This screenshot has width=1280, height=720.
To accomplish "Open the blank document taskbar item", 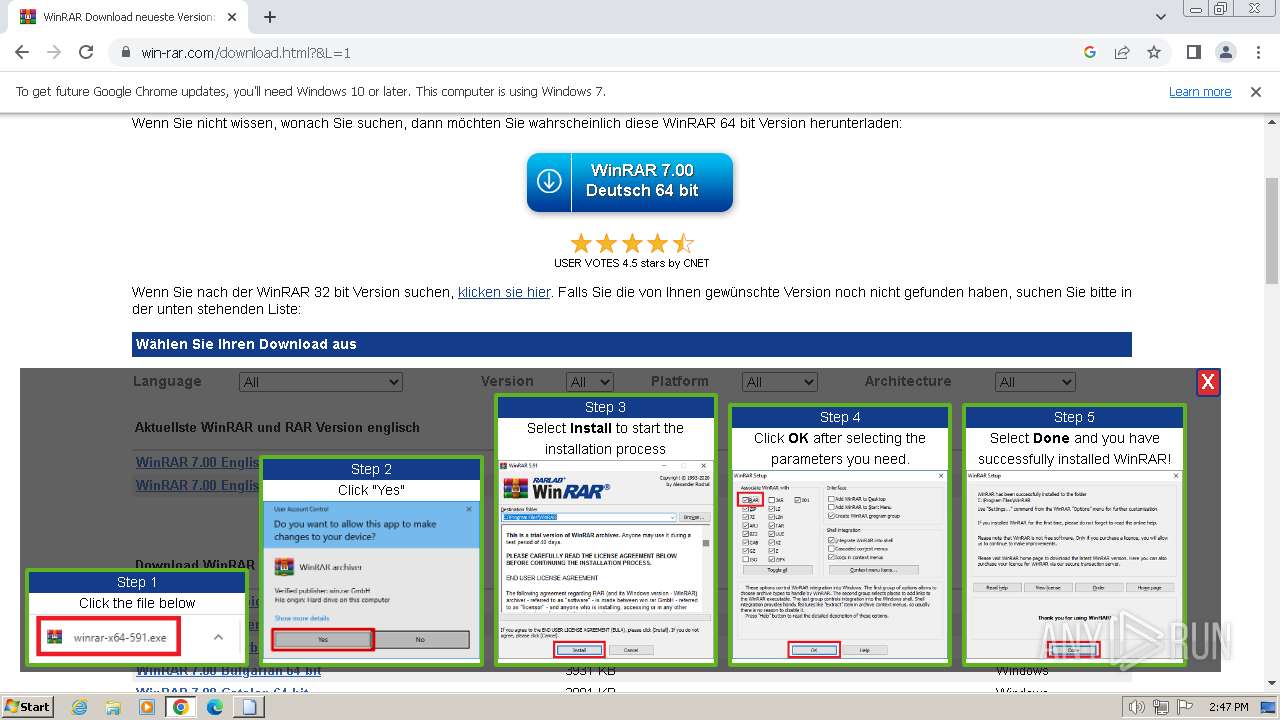I will coord(249,707).
